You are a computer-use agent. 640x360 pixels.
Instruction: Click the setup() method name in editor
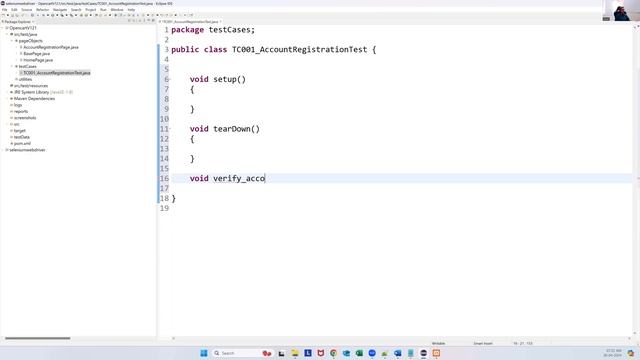point(229,79)
